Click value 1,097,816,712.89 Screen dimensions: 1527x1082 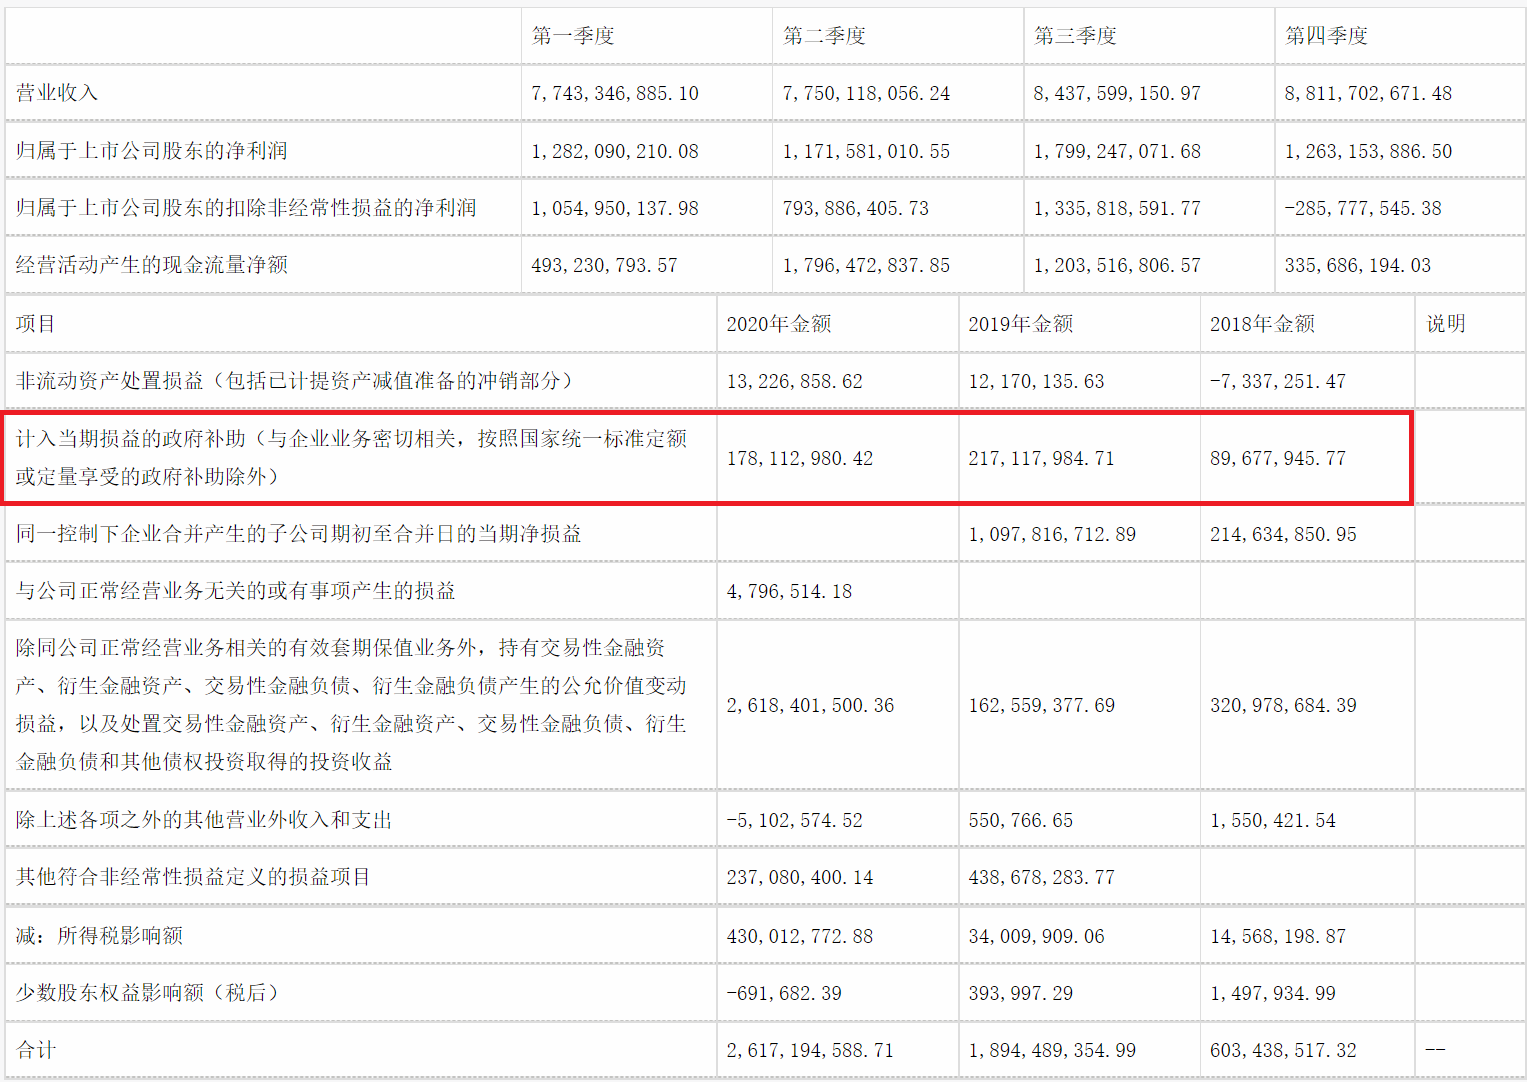[1053, 534]
